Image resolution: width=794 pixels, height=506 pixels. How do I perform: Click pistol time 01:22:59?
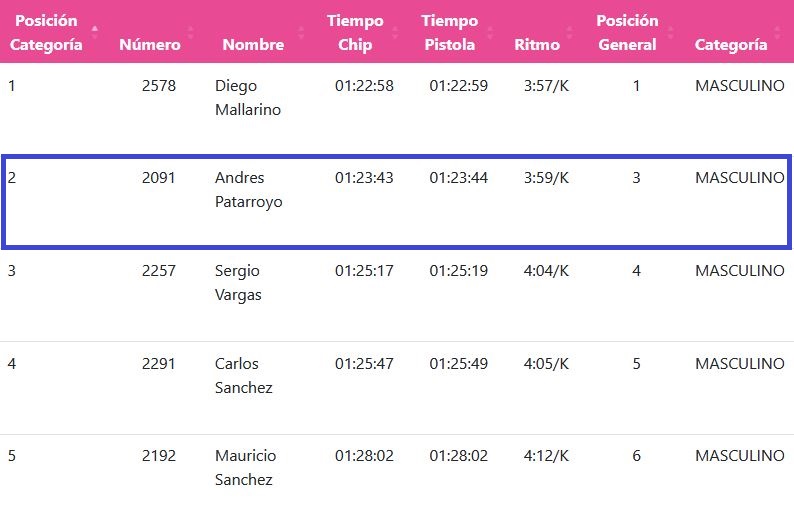pos(458,86)
